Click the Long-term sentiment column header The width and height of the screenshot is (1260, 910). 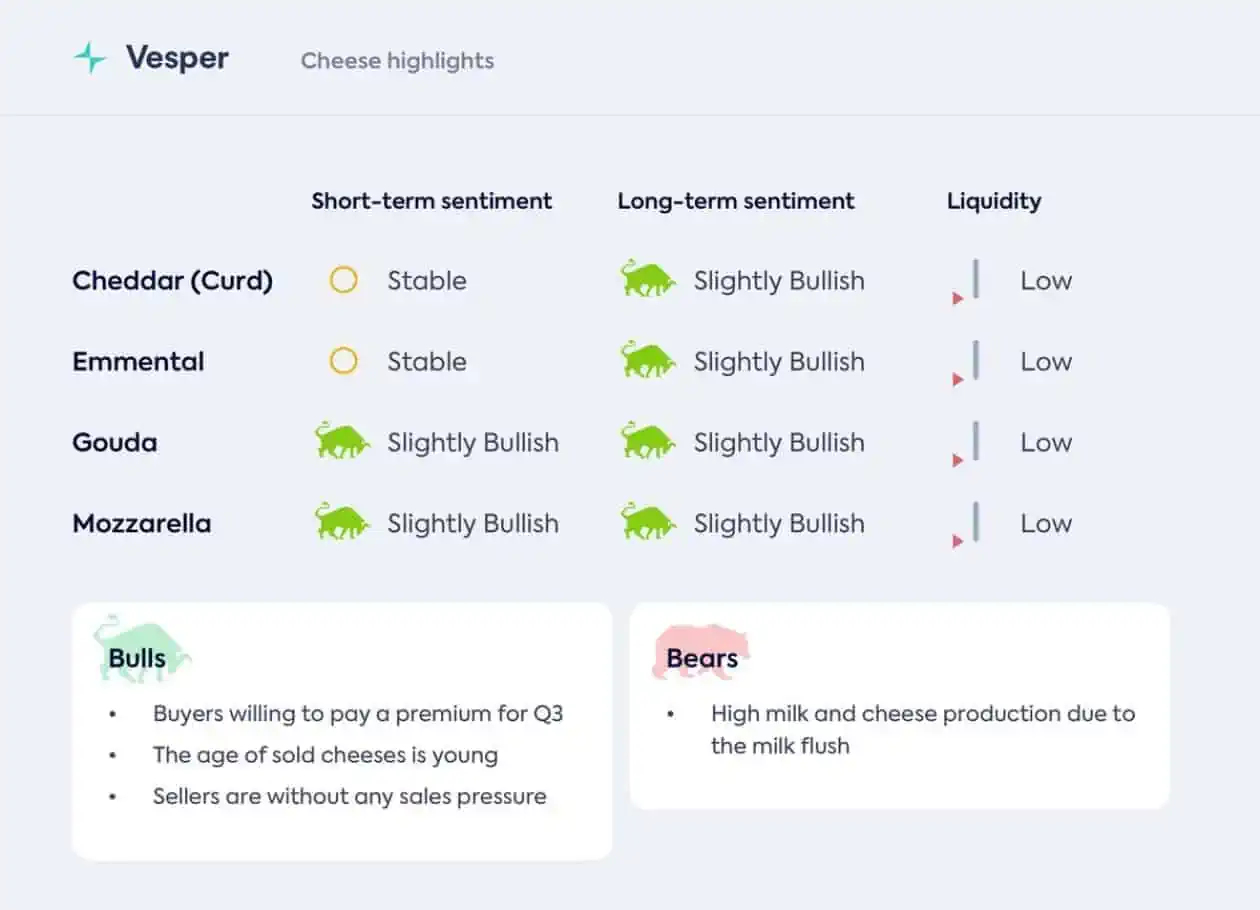coord(736,201)
